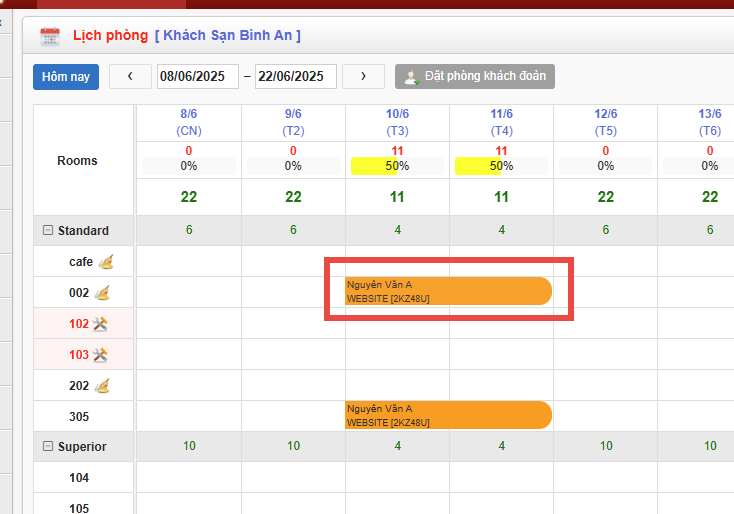
Task: Select the 8/6 (CN) date header
Action: pyautogui.click(x=189, y=122)
